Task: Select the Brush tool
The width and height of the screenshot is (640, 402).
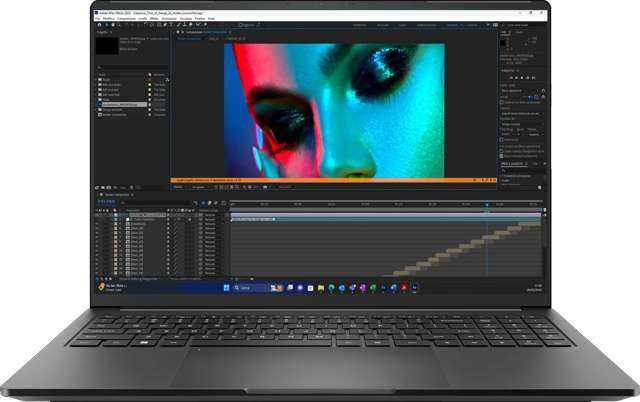Action: 178,25
